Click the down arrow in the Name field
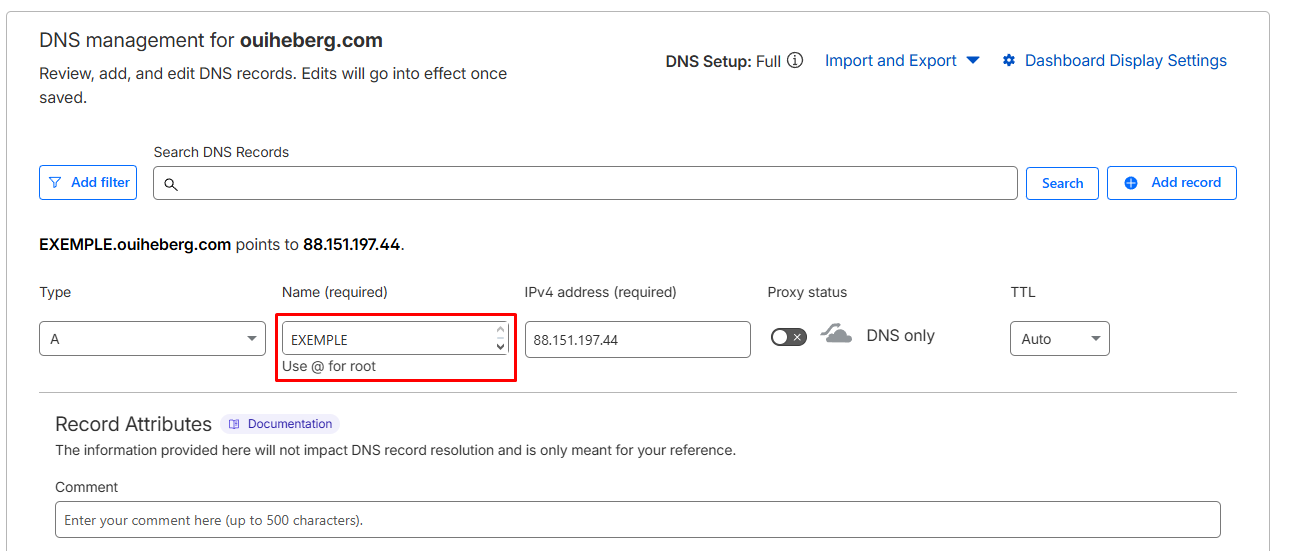The image size is (1289, 551). point(500,346)
